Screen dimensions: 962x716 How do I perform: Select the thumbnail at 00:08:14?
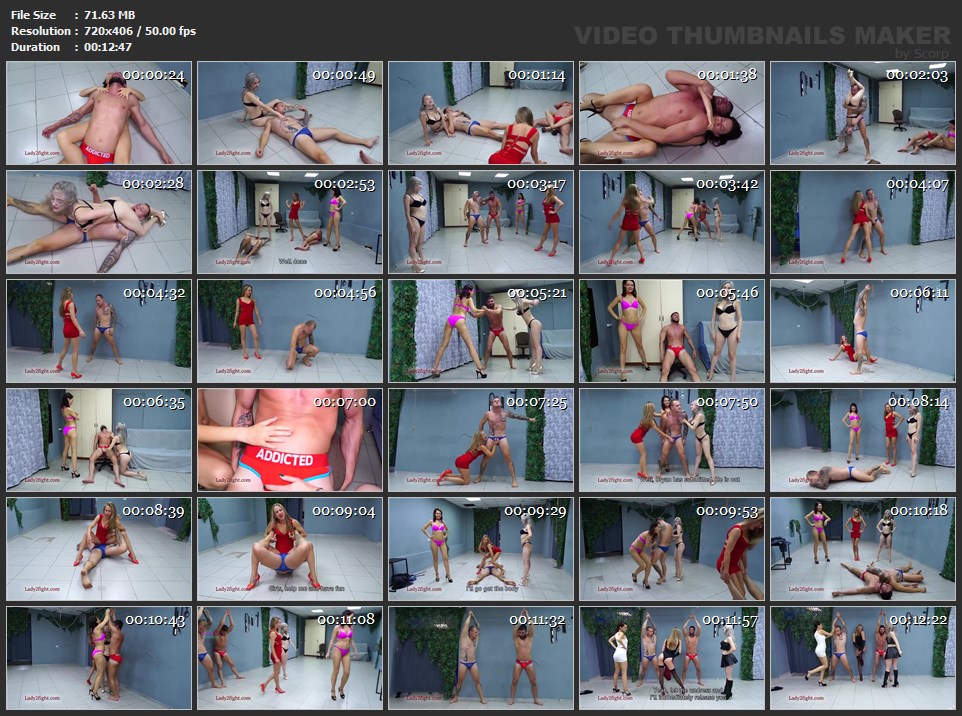[x=862, y=440]
